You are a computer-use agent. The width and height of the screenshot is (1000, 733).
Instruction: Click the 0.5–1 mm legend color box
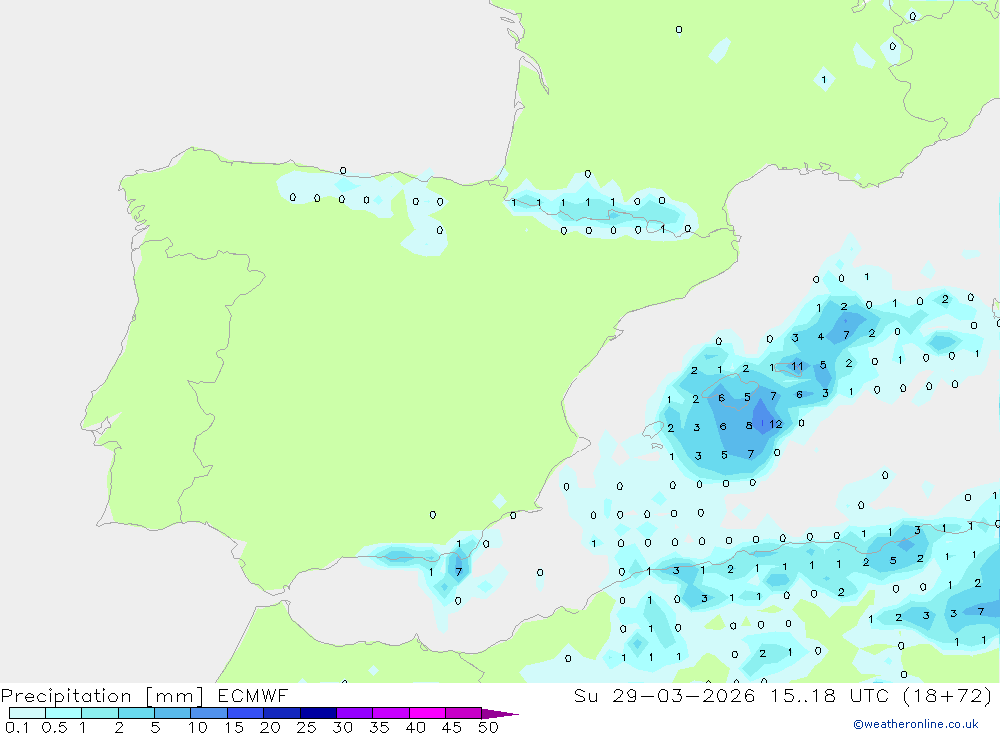pyautogui.click(x=63, y=713)
